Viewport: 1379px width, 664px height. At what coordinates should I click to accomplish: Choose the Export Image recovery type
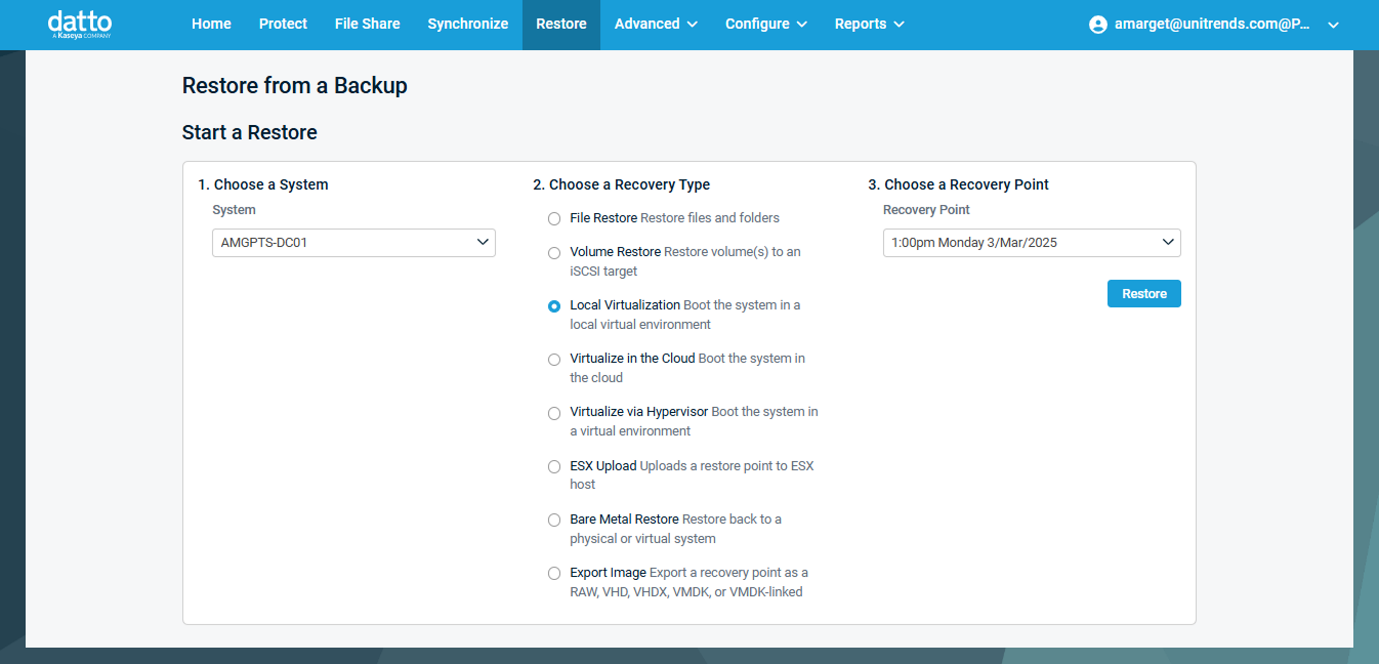[x=554, y=573]
